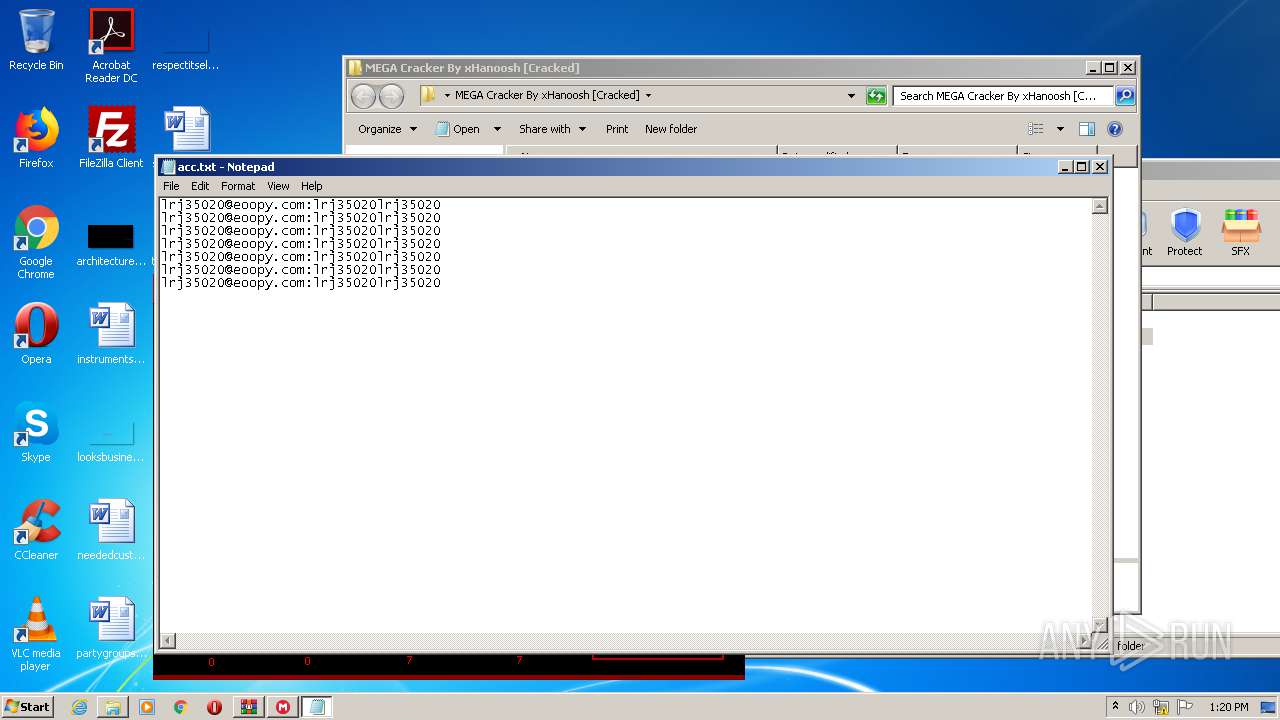Open the Notepad Edit menu
The image size is (1280, 720).
point(200,186)
